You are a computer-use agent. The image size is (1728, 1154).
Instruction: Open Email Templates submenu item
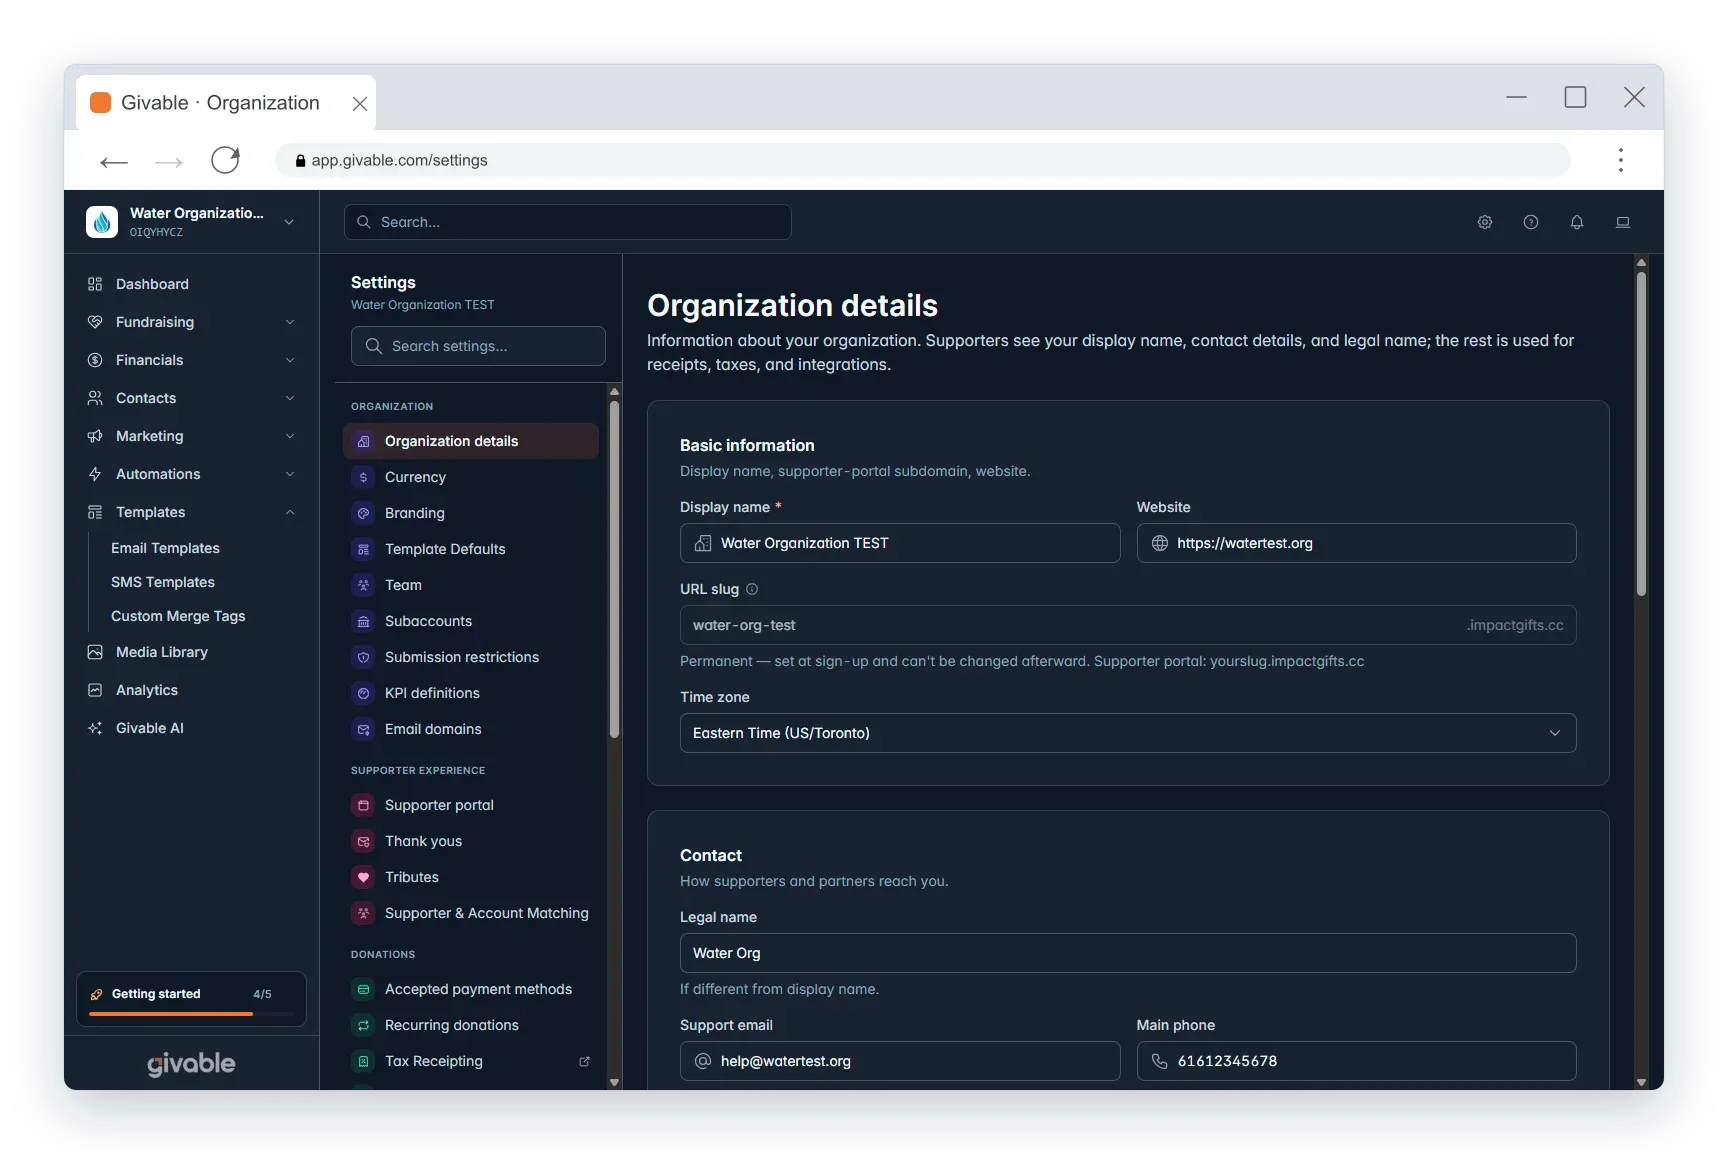(x=165, y=548)
